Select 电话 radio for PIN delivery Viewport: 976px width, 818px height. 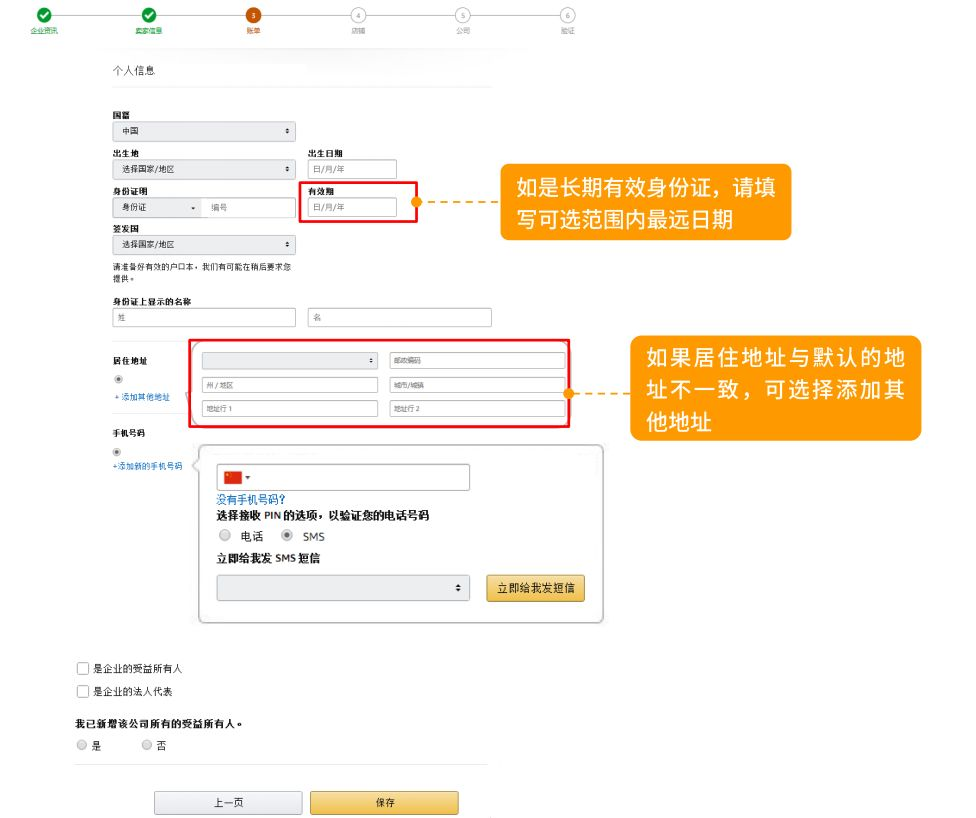(x=225, y=536)
